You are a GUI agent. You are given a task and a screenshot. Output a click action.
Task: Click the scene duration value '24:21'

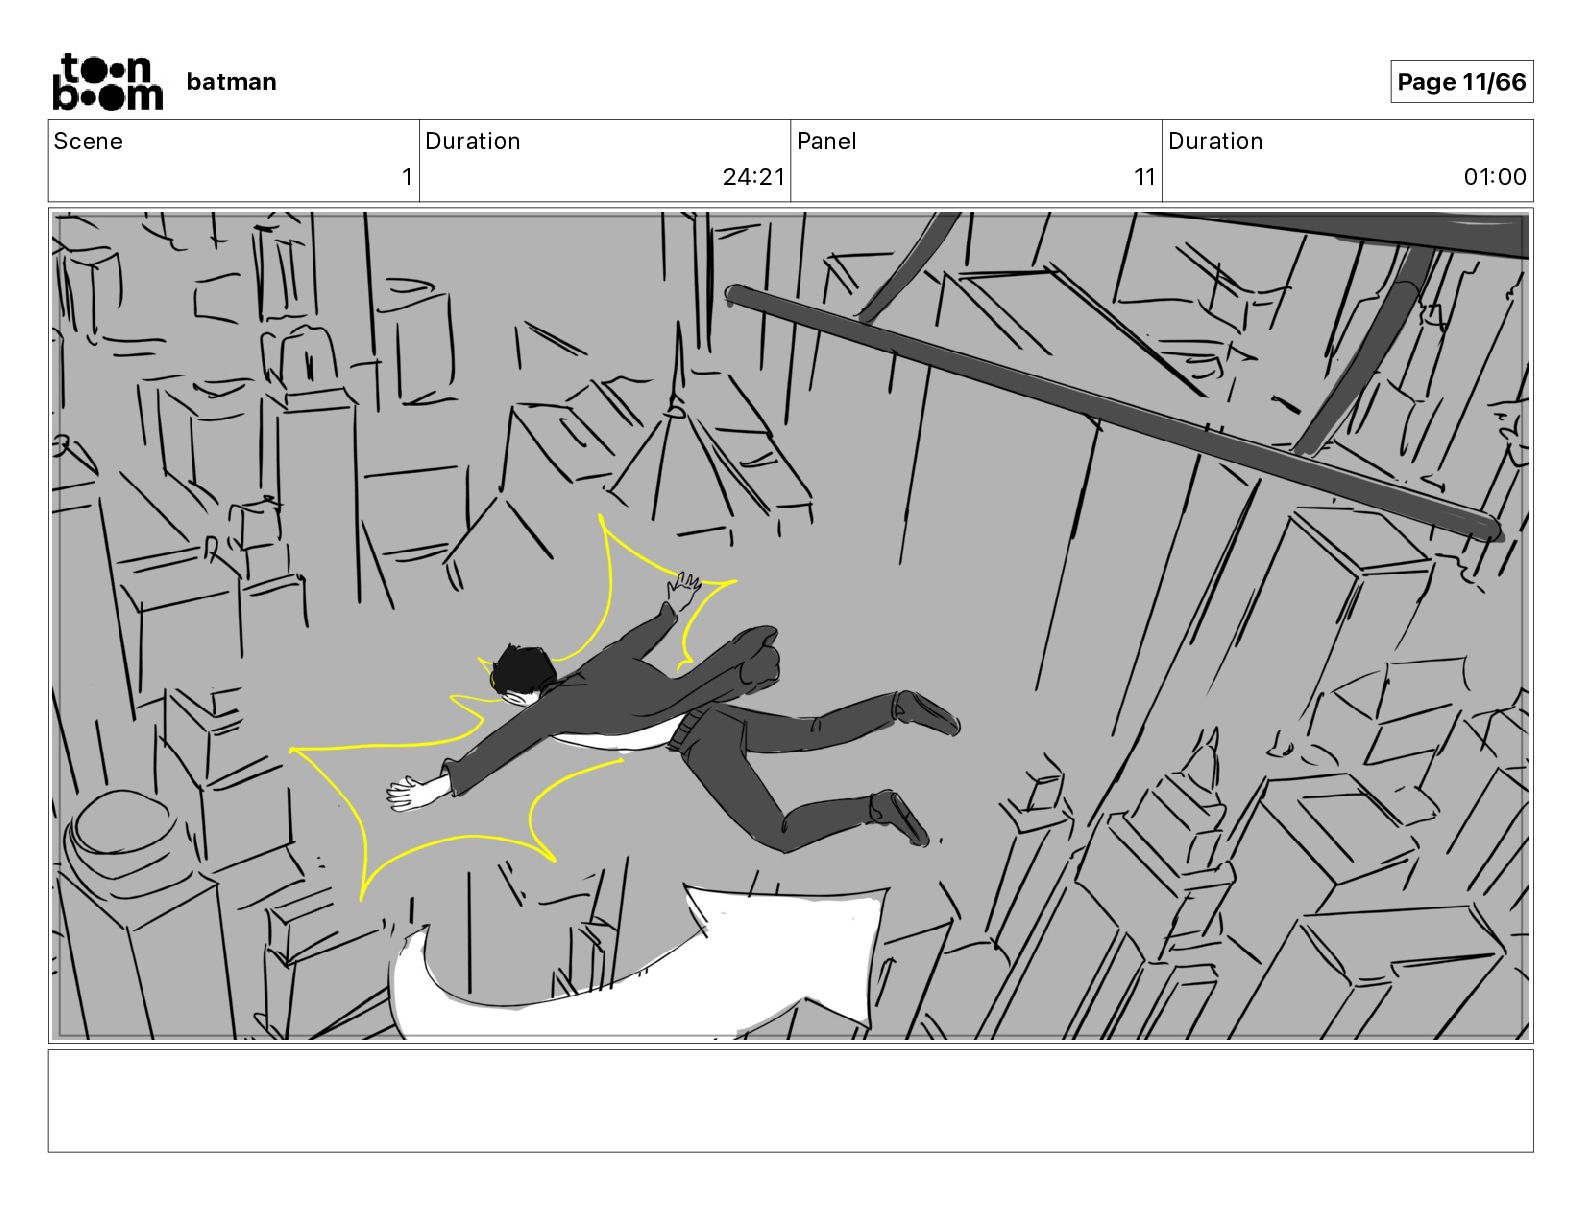point(754,177)
